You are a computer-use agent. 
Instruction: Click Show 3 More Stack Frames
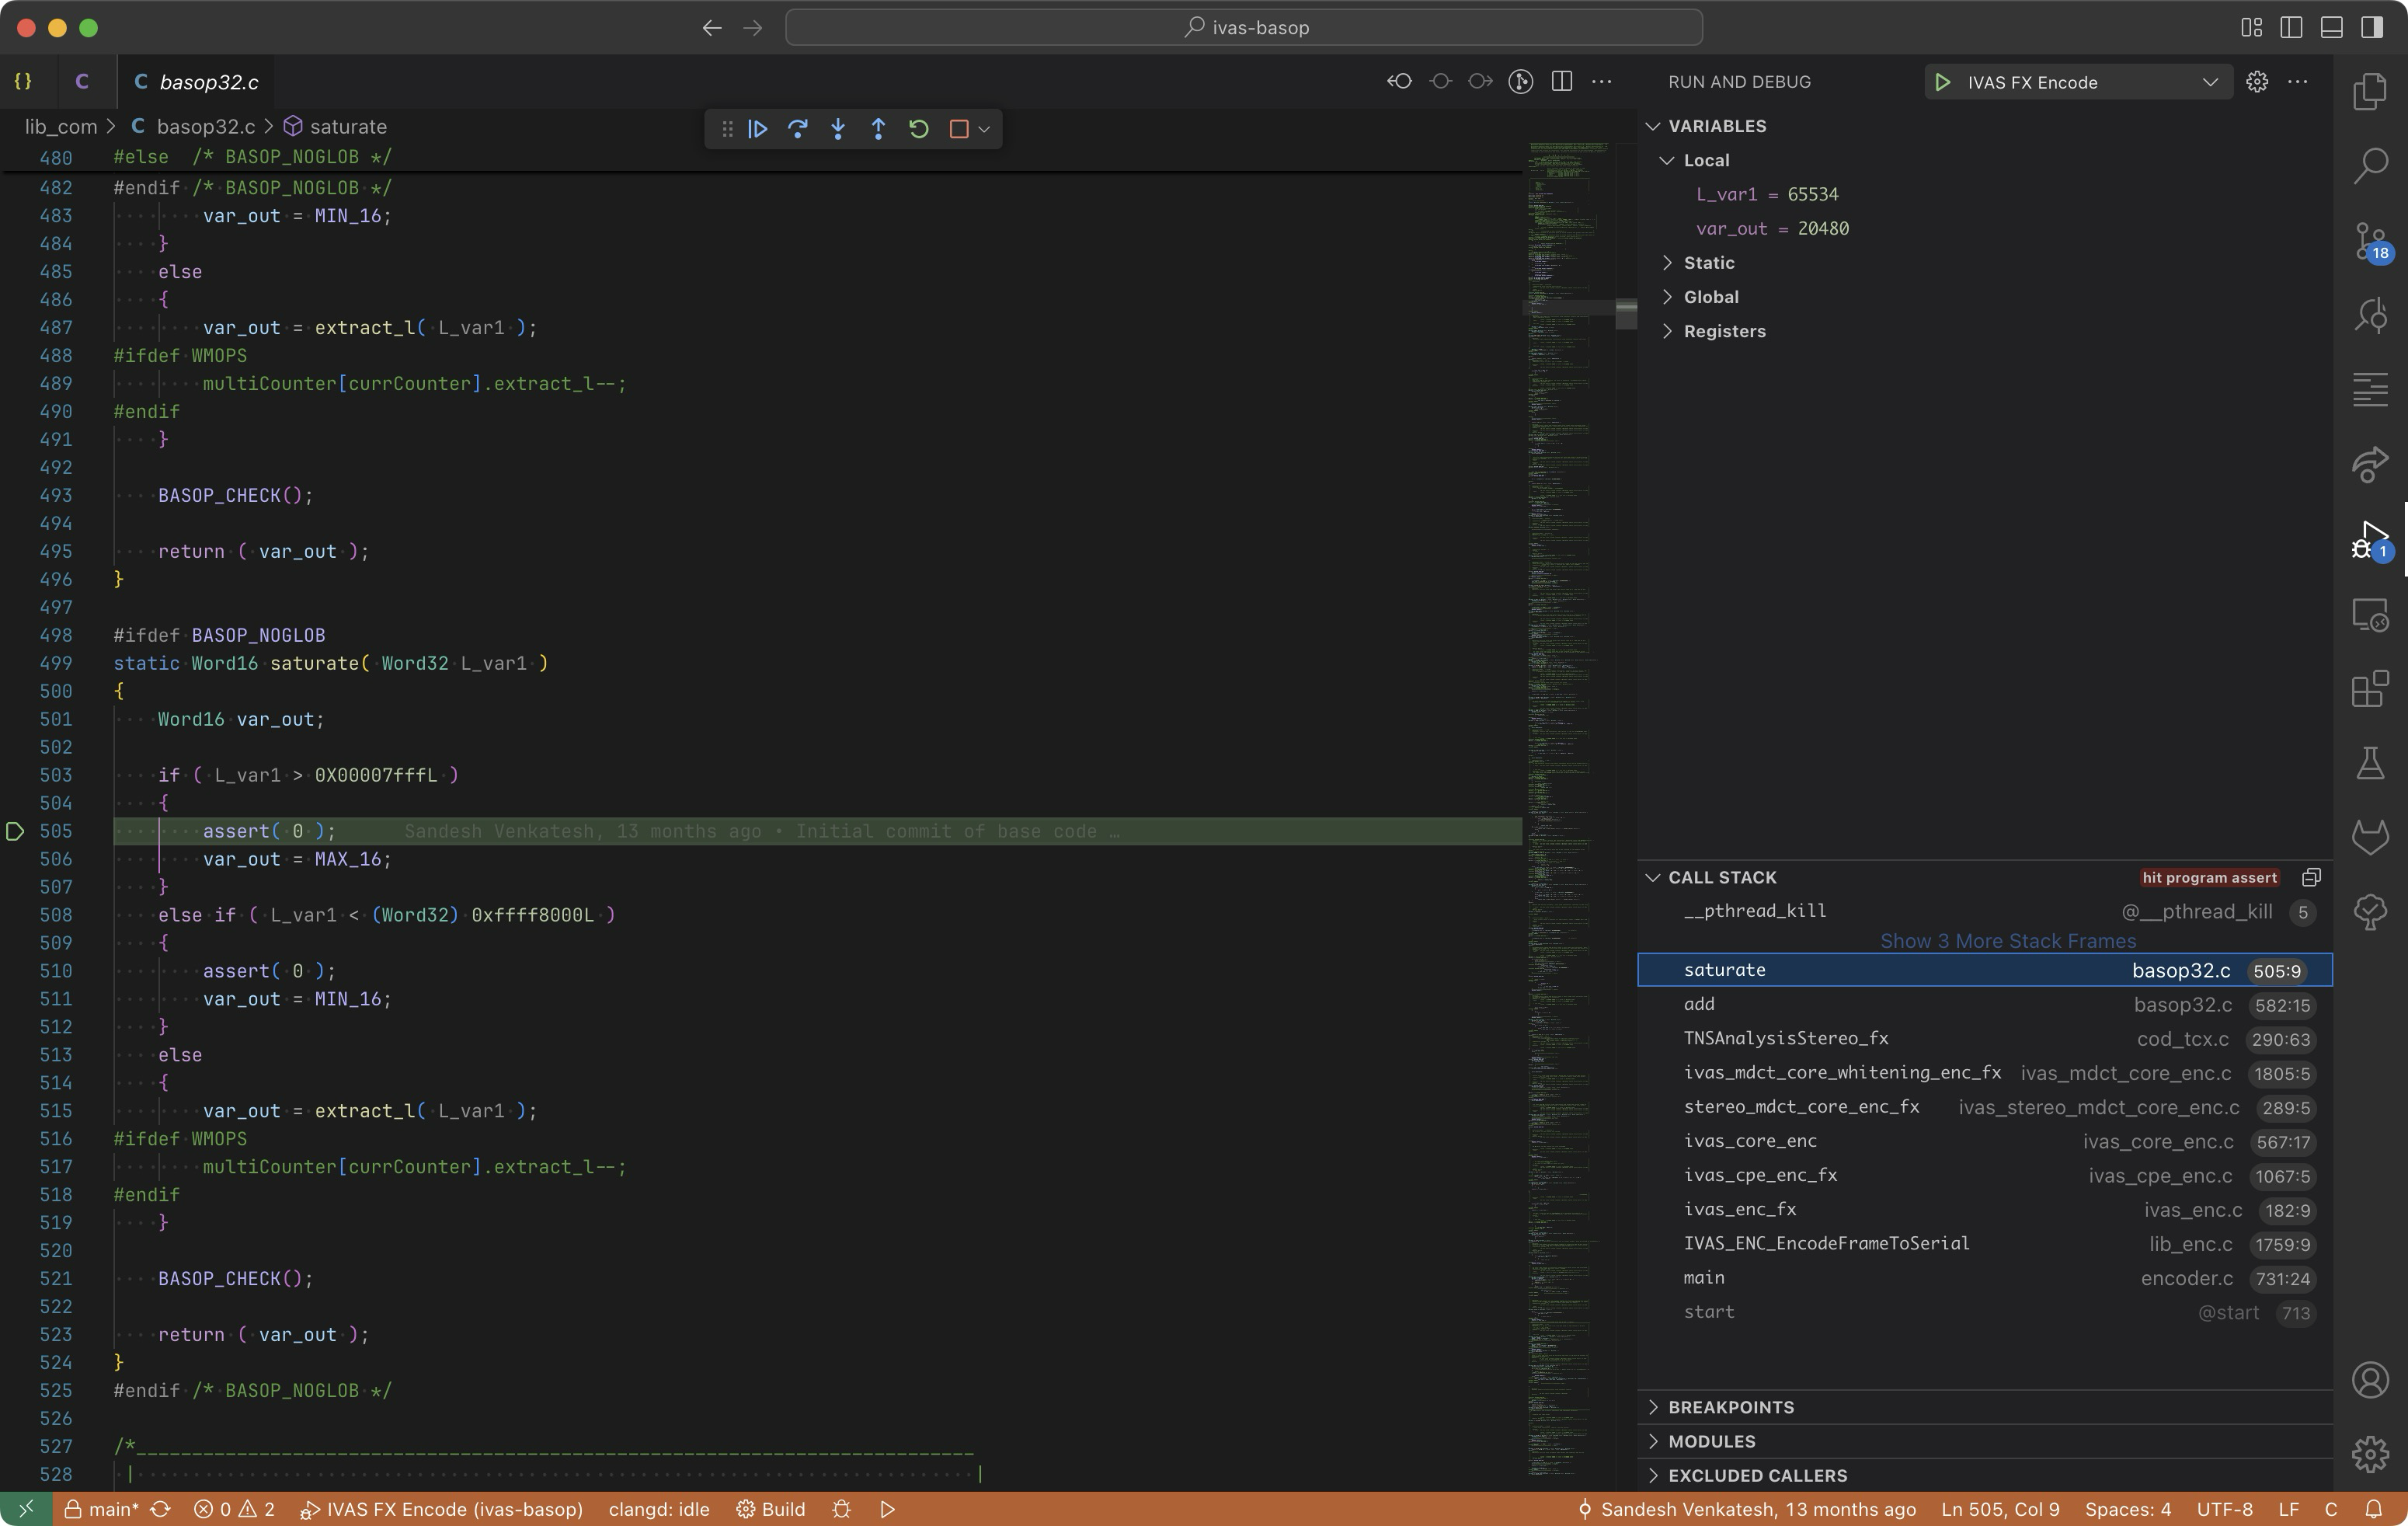(x=2007, y=941)
